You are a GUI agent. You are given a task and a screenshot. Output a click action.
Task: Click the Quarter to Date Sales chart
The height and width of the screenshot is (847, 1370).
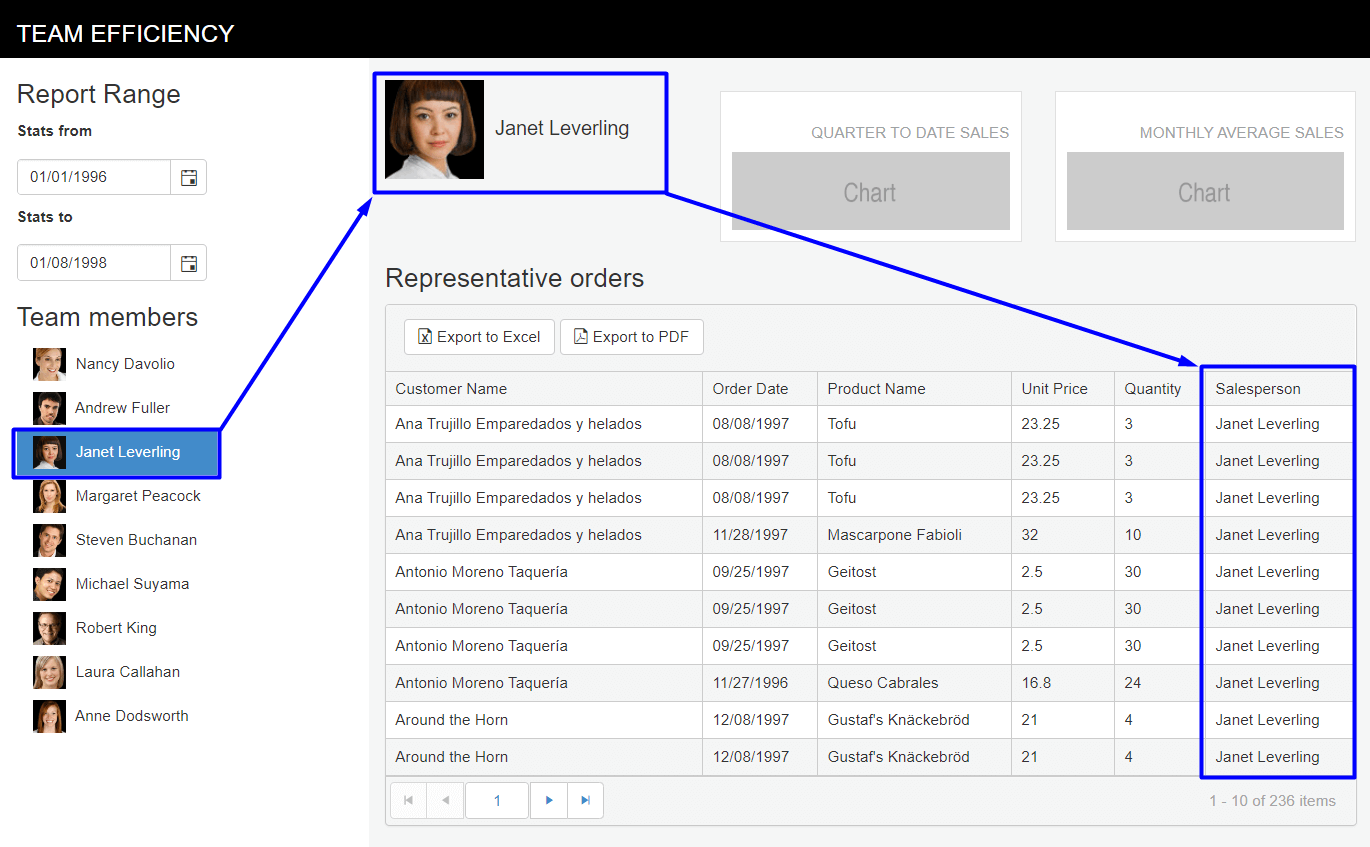(x=871, y=192)
